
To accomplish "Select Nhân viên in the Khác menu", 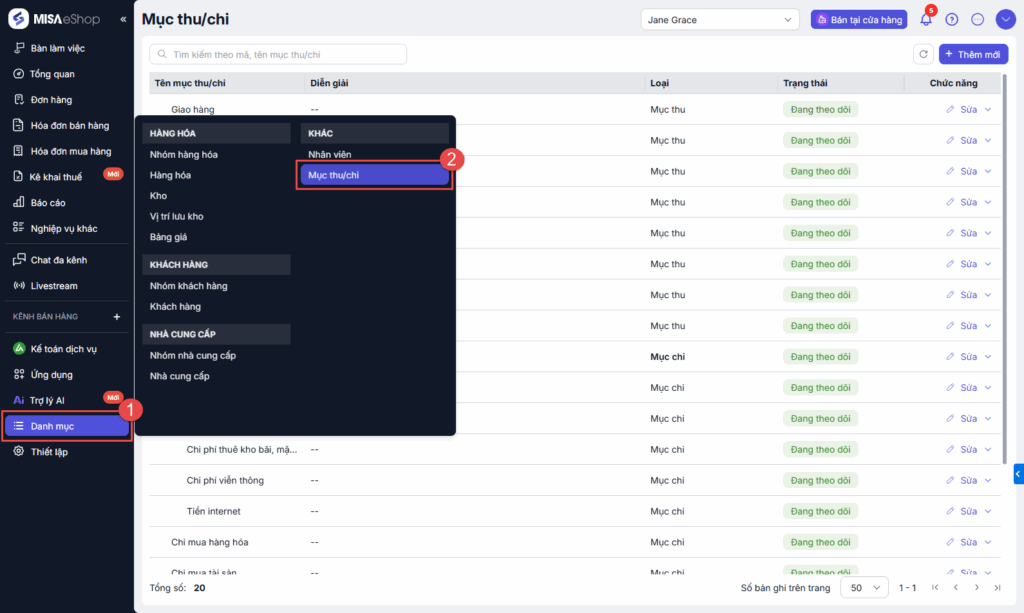I will click(330, 154).
